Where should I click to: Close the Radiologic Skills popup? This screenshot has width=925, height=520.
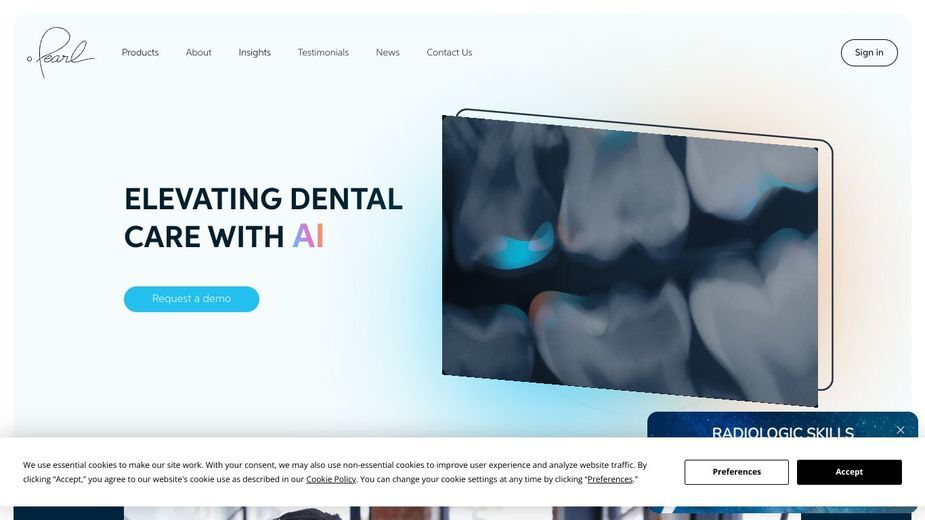click(900, 430)
